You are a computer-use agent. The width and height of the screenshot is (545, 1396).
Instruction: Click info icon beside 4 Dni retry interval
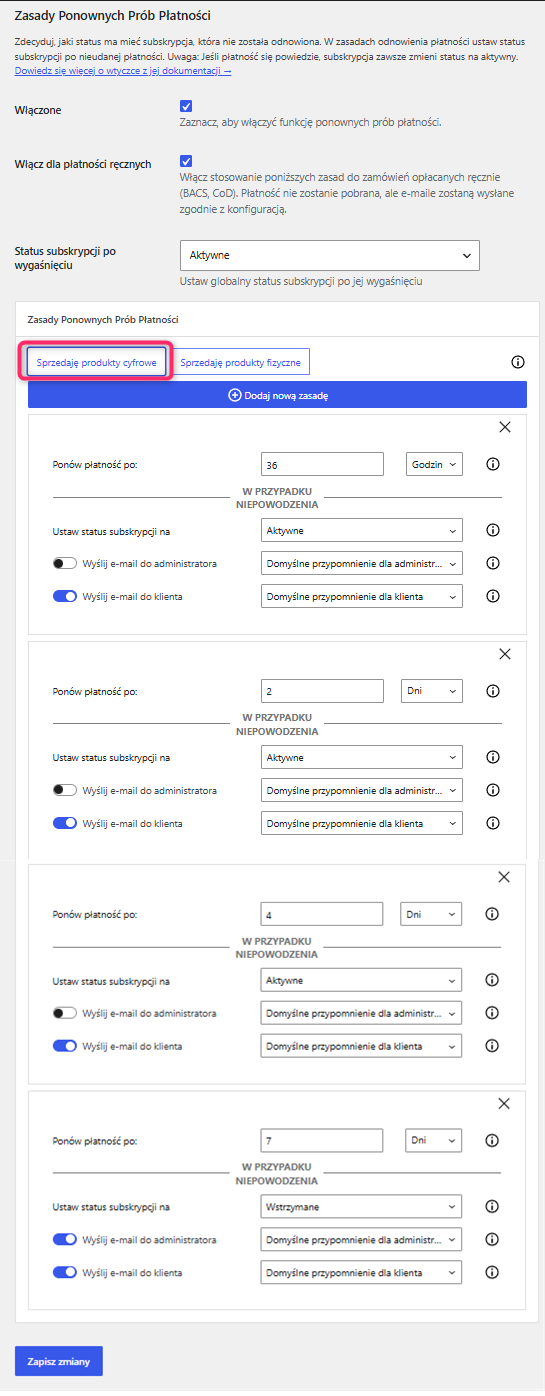[493, 914]
